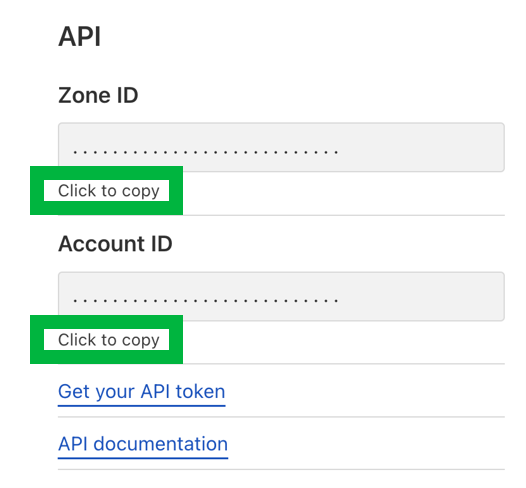Click the Zone ID label
This screenshot has width=526, height=488.
coord(98,95)
